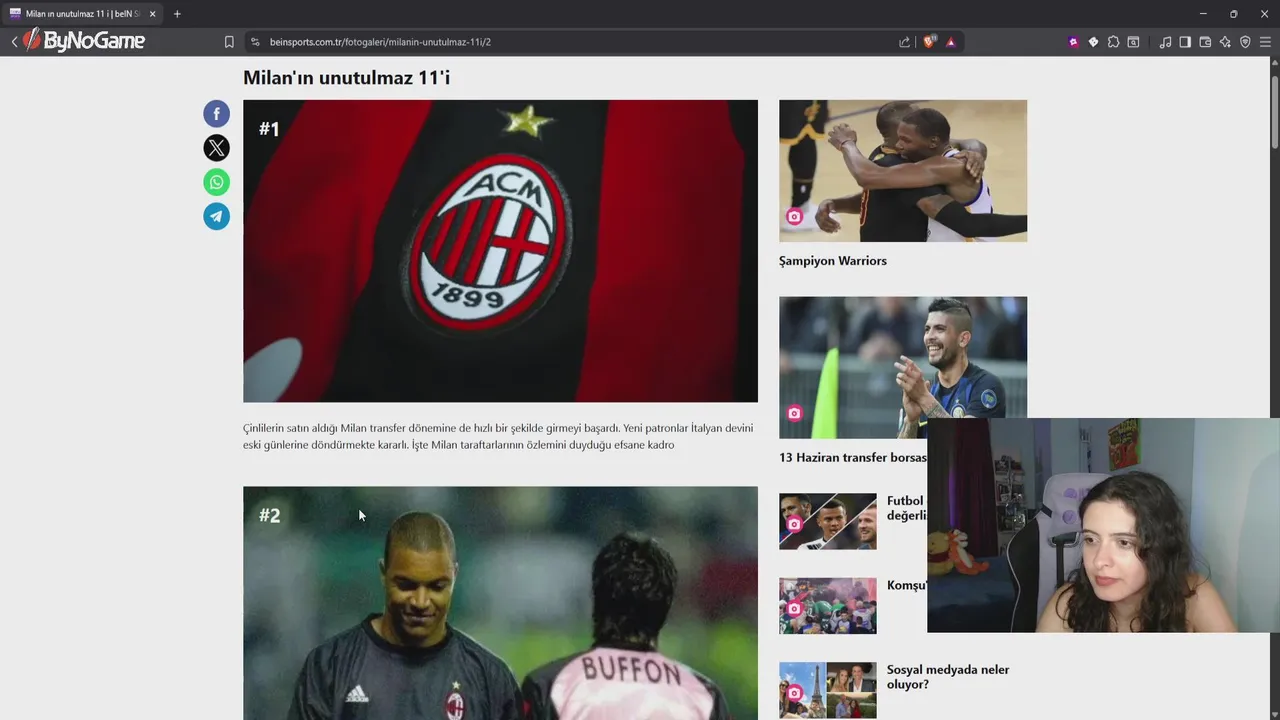
Task: Share the article via Telegram
Action: tap(216, 216)
